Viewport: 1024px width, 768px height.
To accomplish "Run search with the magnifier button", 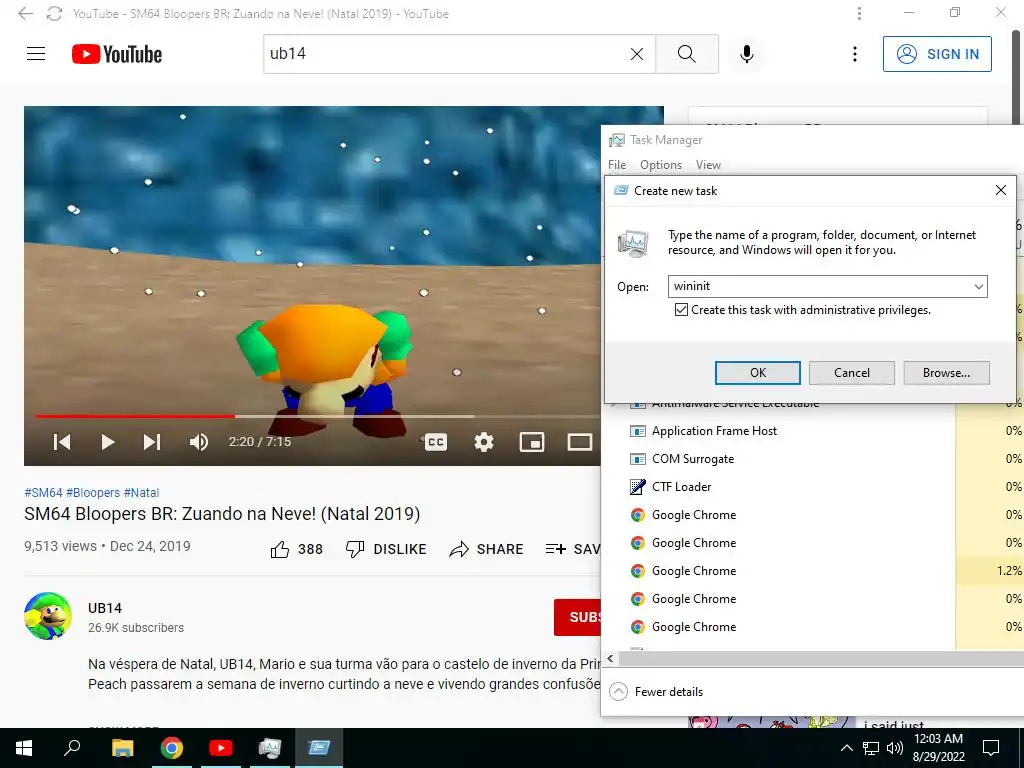I will [x=686, y=54].
